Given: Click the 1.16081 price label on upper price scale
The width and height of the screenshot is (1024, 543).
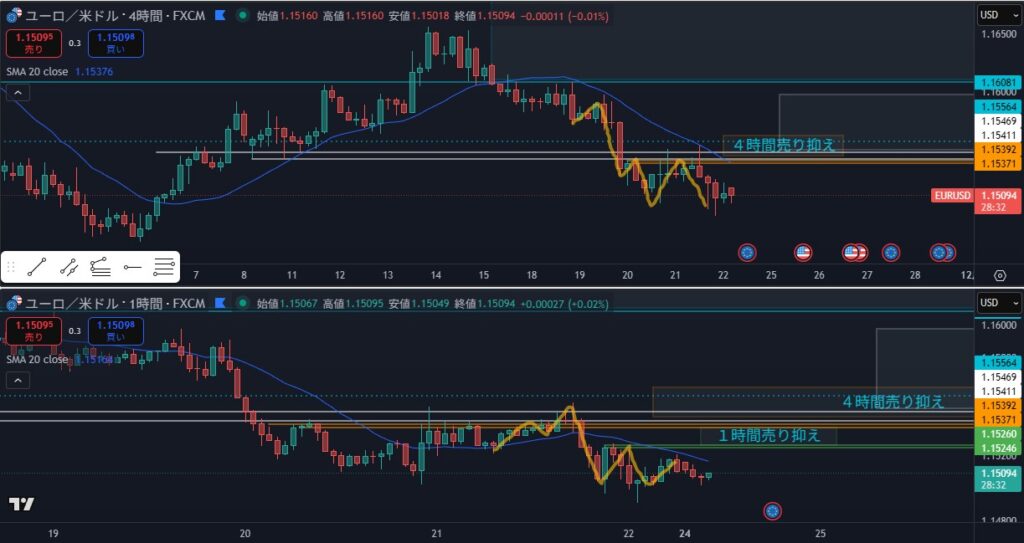Looking at the screenshot, I should [x=997, y=83].
